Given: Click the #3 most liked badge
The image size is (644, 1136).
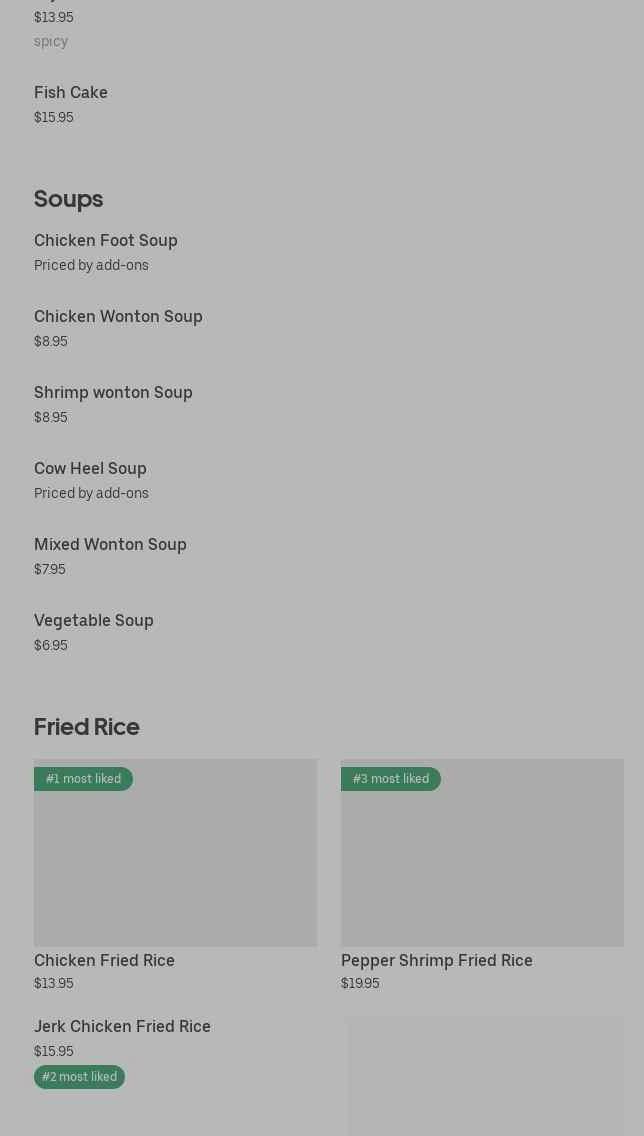Looking at the screenshot, I should point(390,779).
